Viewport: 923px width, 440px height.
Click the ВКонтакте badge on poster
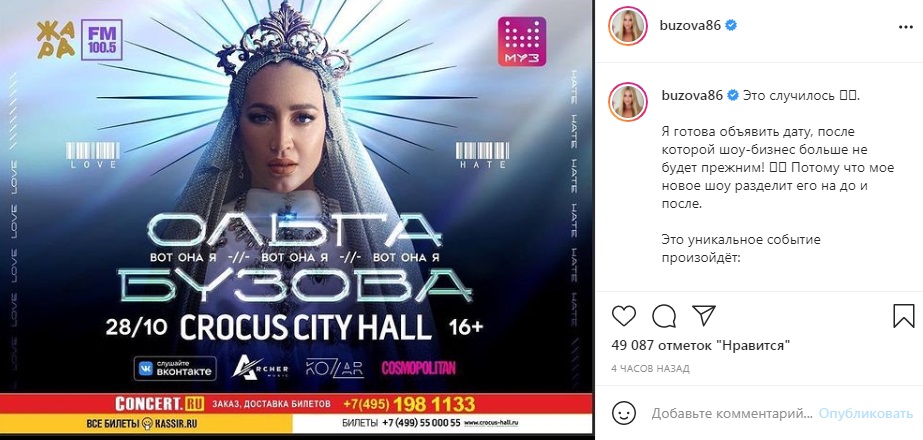[x=175, y=368]
